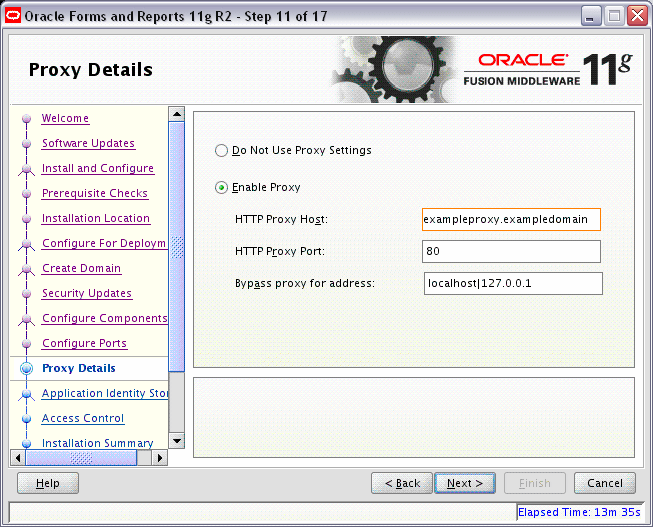Click the Help button
Viewport: 653px width, 527px height.
48,483
